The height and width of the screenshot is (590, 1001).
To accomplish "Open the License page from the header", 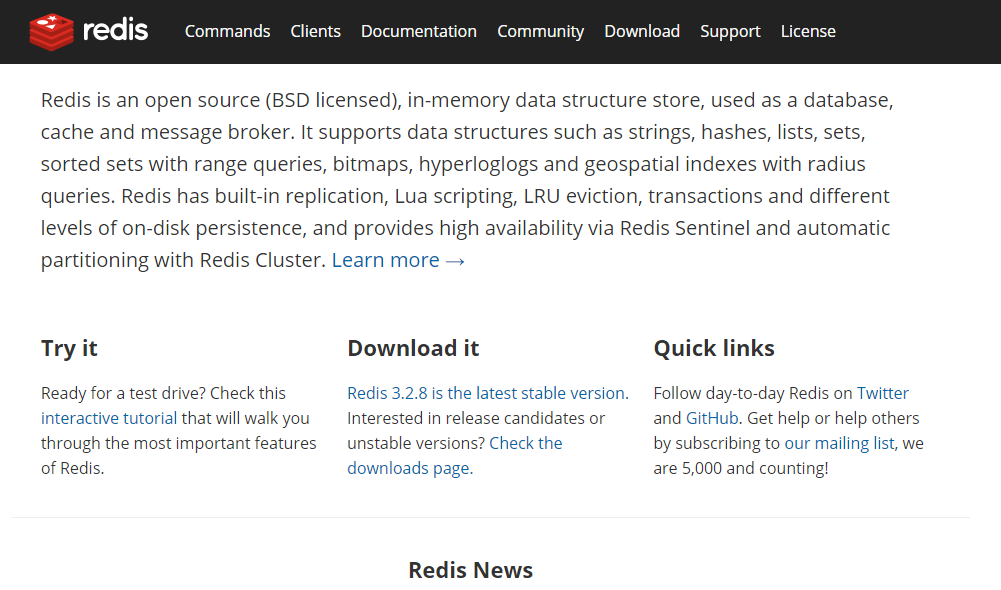I will pyautogui.click(x=808, y=31).
